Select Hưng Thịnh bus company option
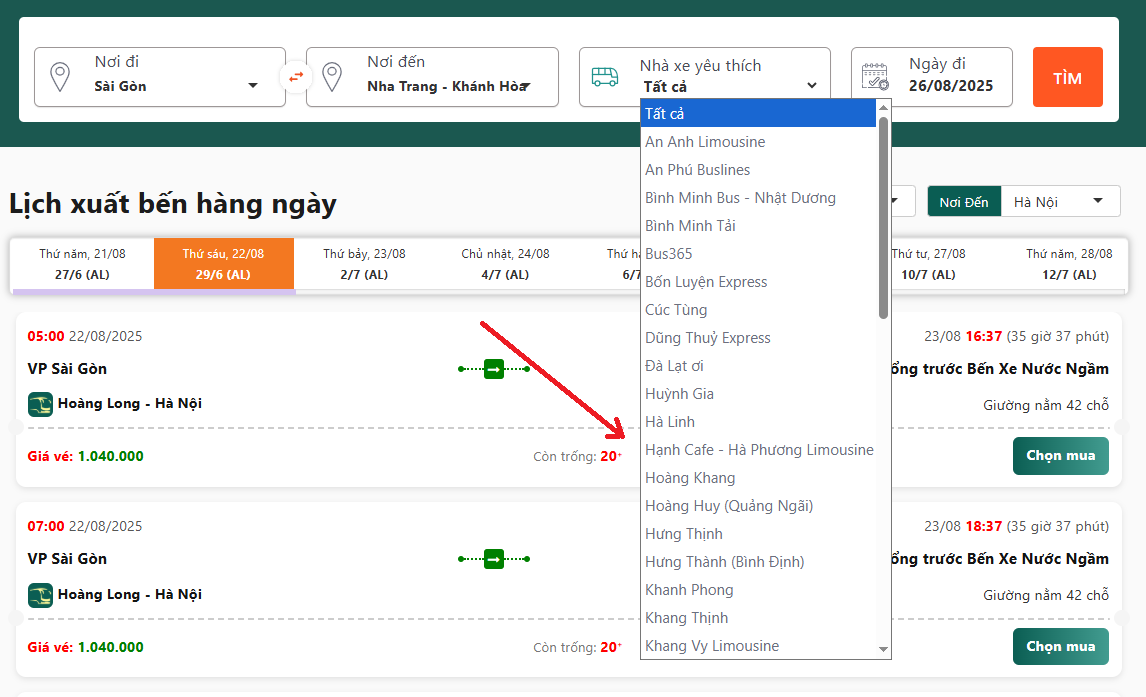1146x697 pixels. click(x=758, y=534)
